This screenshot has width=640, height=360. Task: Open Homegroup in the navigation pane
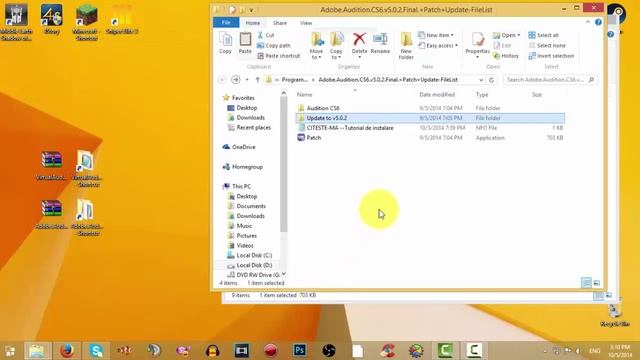pos(247,167)
